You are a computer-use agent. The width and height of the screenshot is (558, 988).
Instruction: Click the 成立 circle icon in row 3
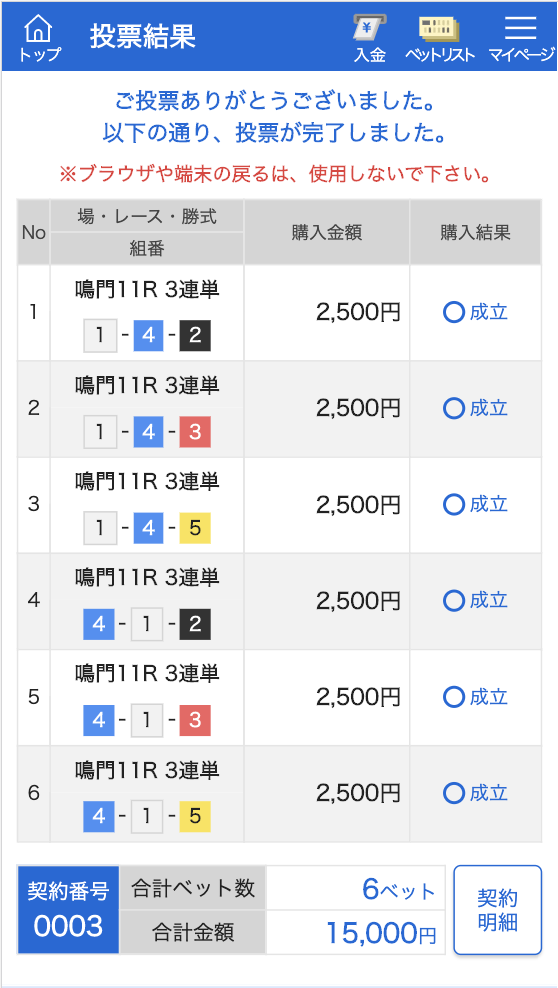coord(453,505)
